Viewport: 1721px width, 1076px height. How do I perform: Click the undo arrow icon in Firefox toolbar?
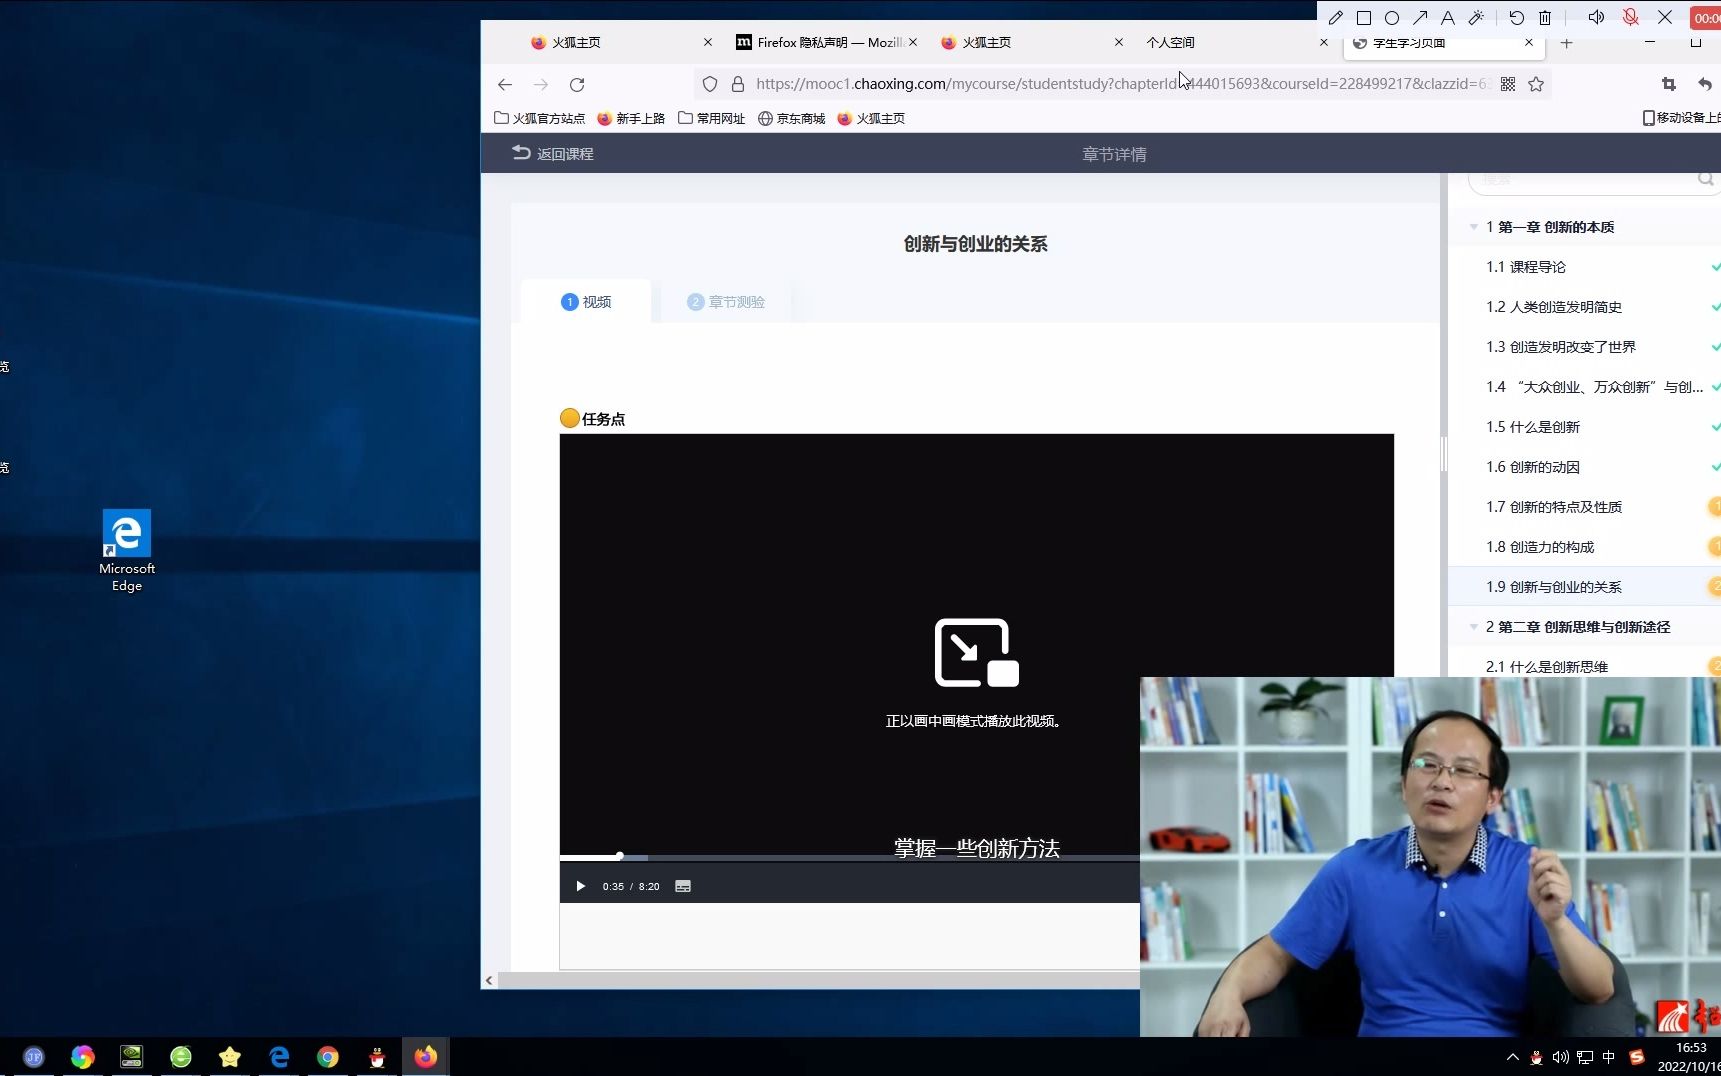click(1705, 84)
